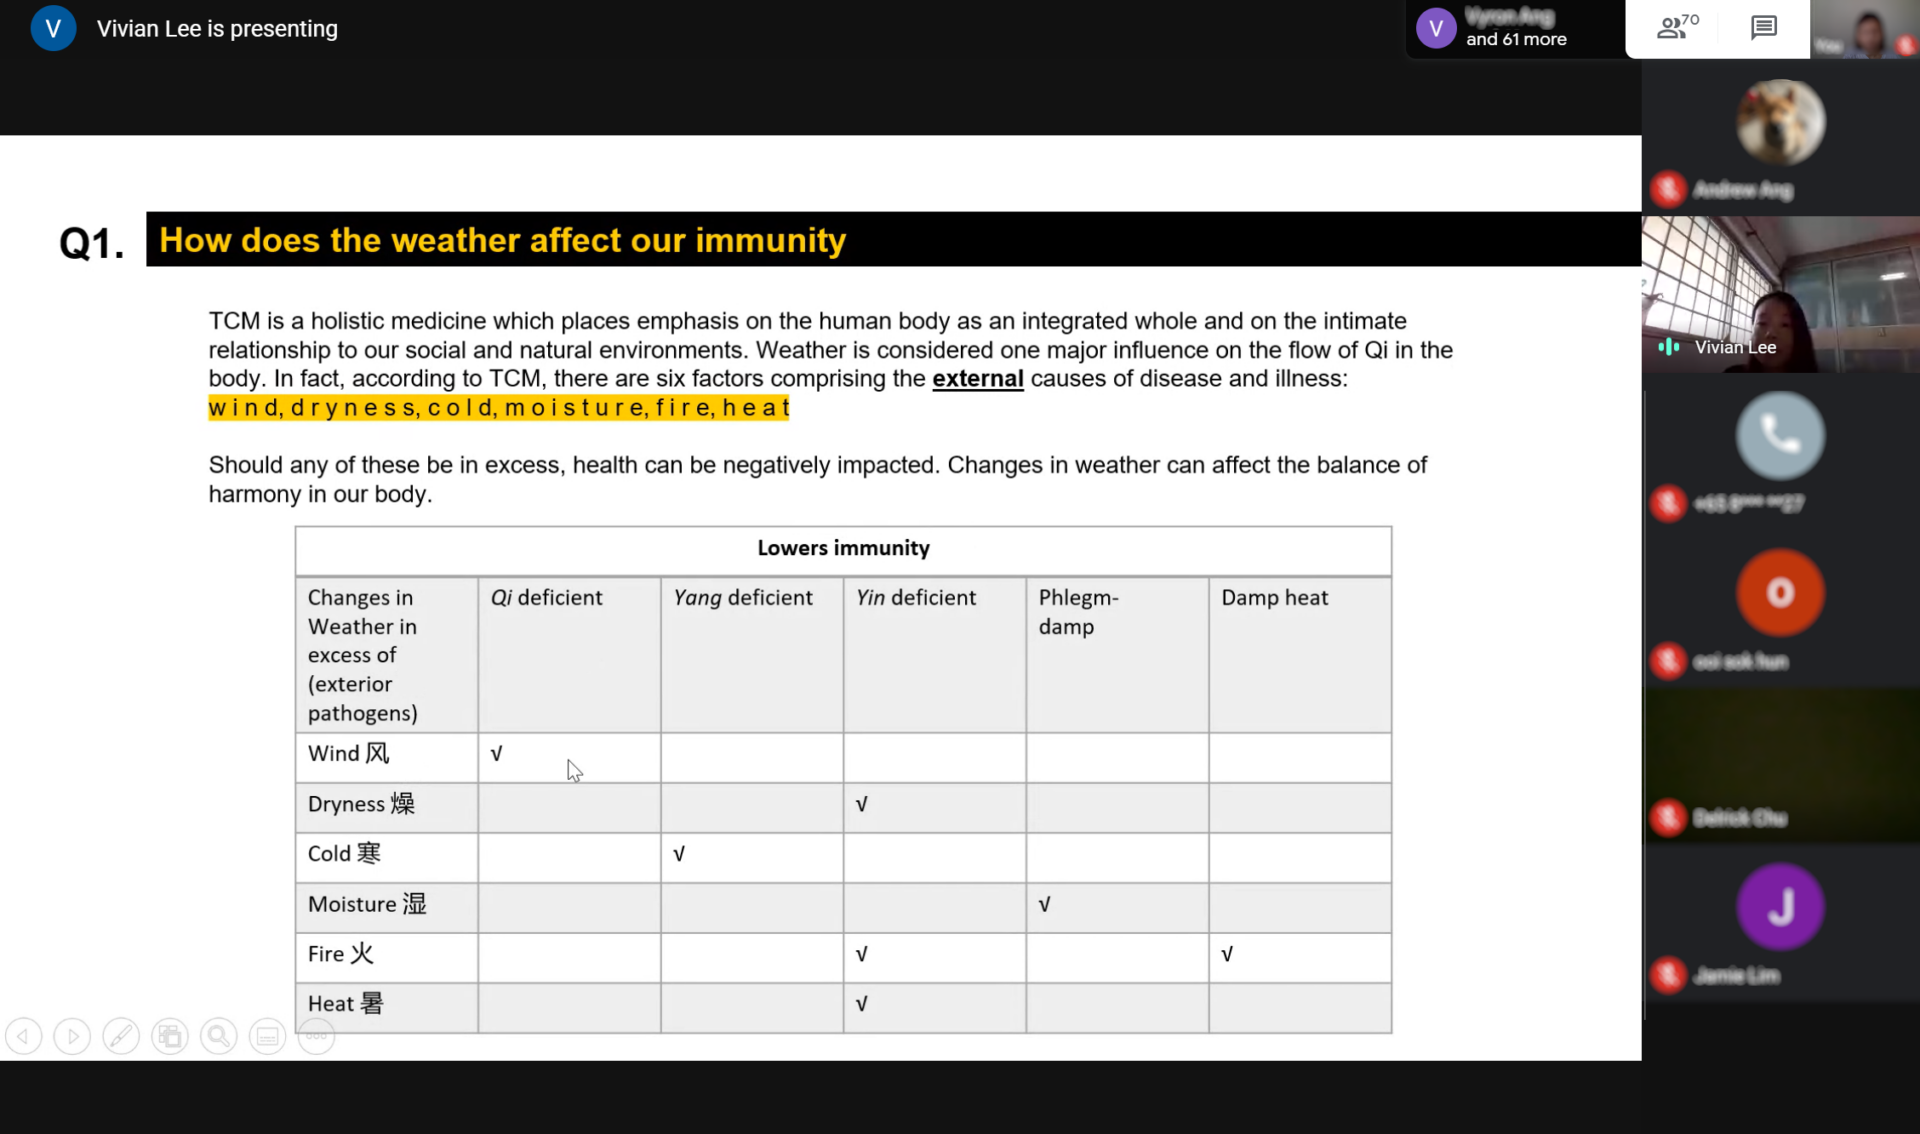Select the pen annotation tool

pyautogui.click(x=121, y=1036)
